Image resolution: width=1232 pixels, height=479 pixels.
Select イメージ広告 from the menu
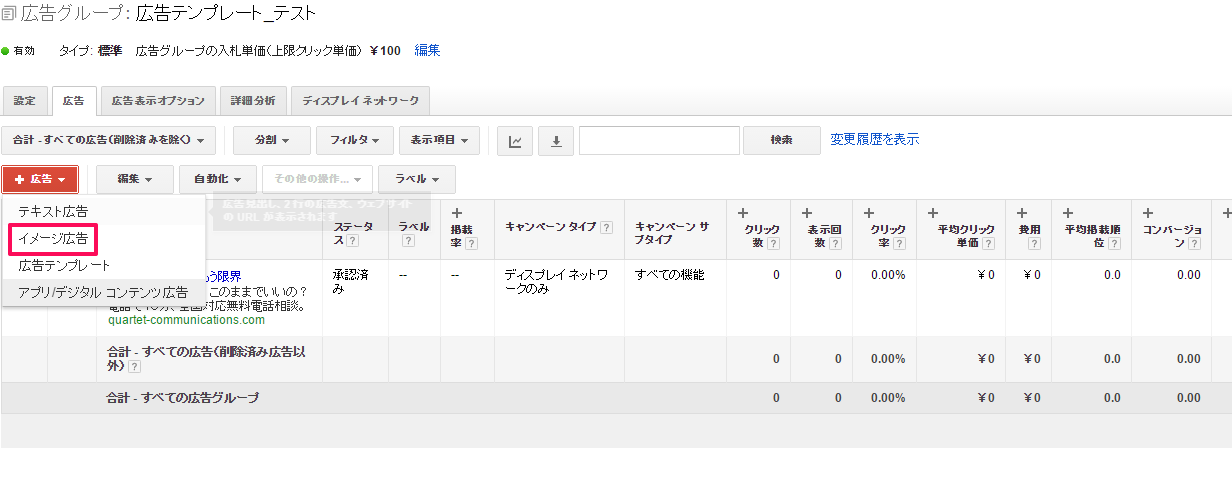pos(53,239)
